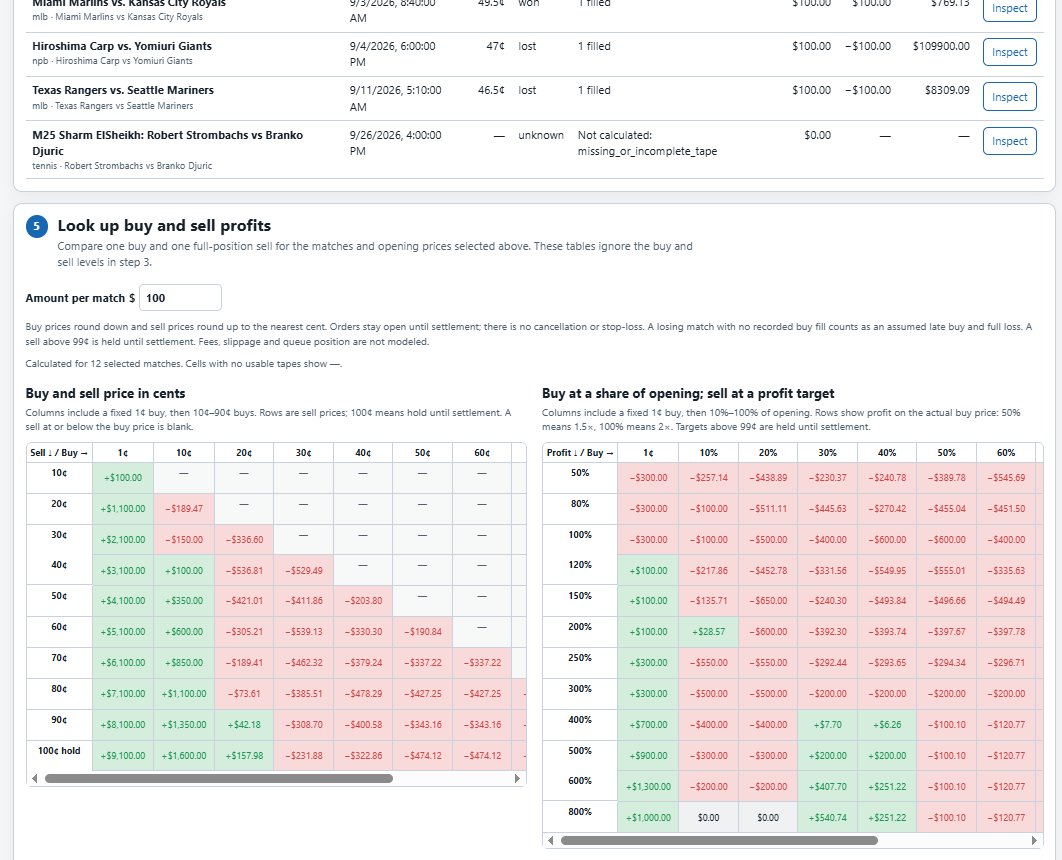Click the +$1,600.00 cell

[x=184, y=755]
